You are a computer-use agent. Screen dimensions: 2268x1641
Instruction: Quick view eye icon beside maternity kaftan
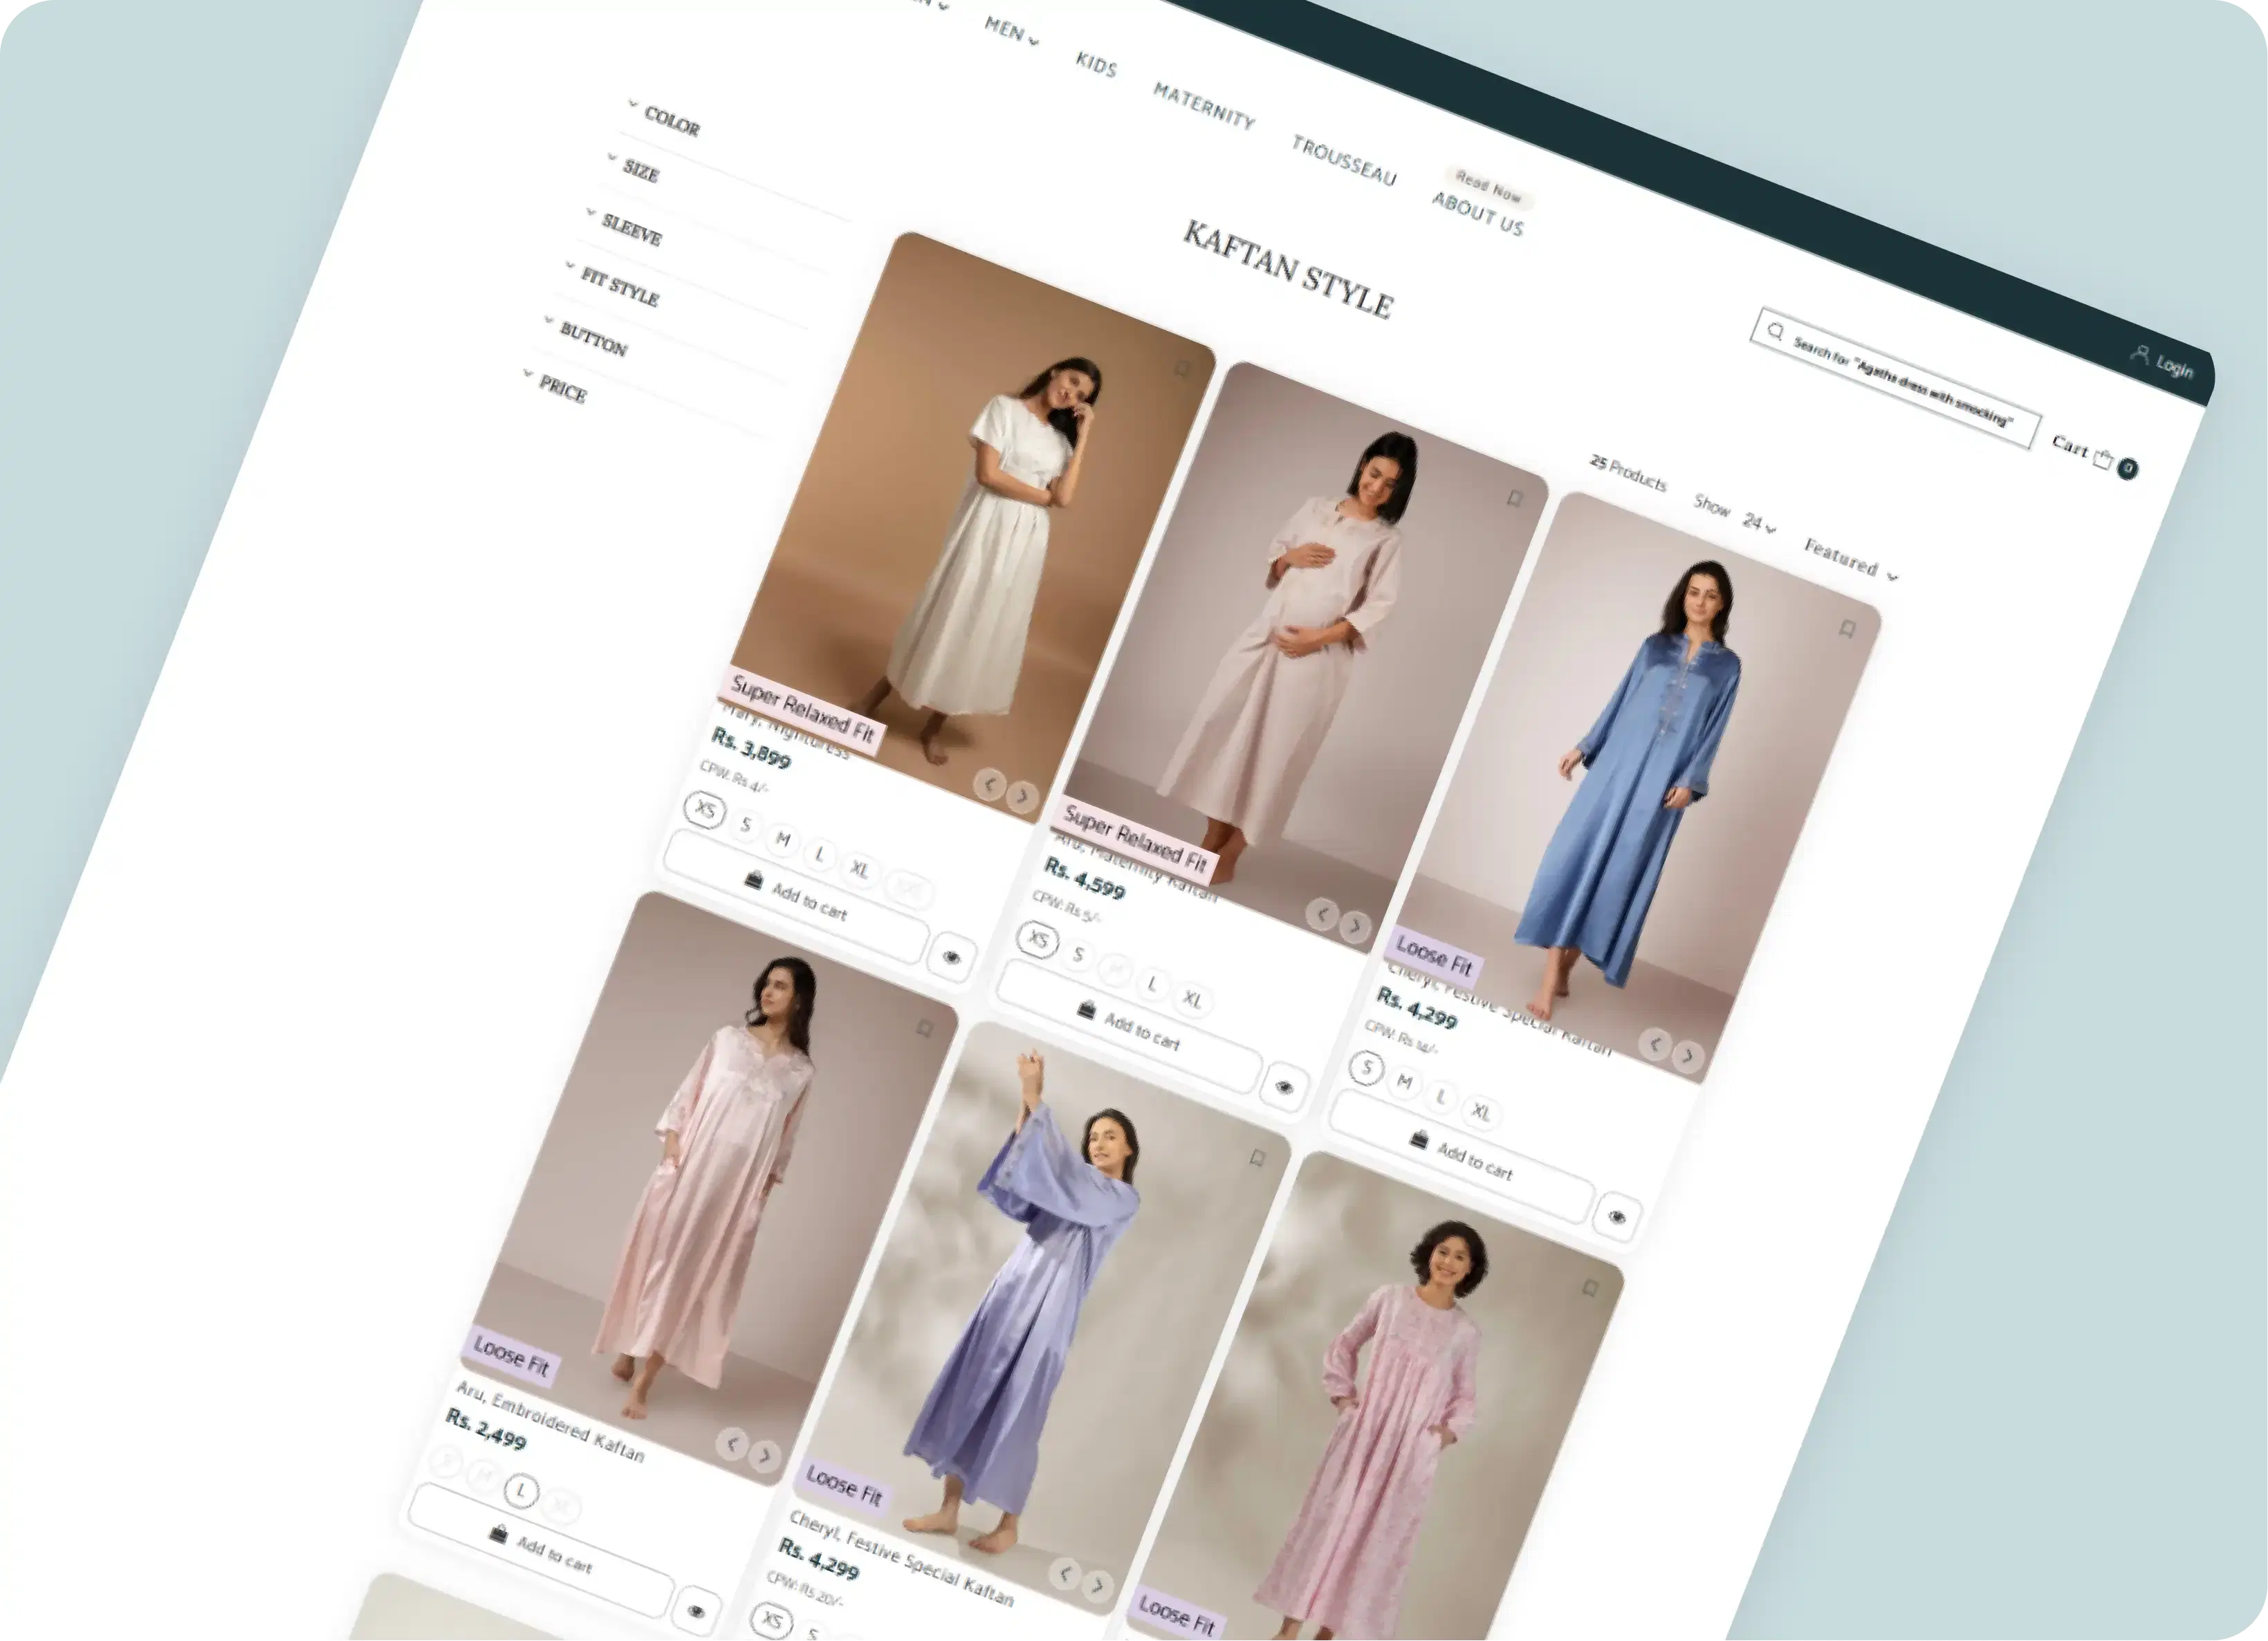point(1284,1087)
